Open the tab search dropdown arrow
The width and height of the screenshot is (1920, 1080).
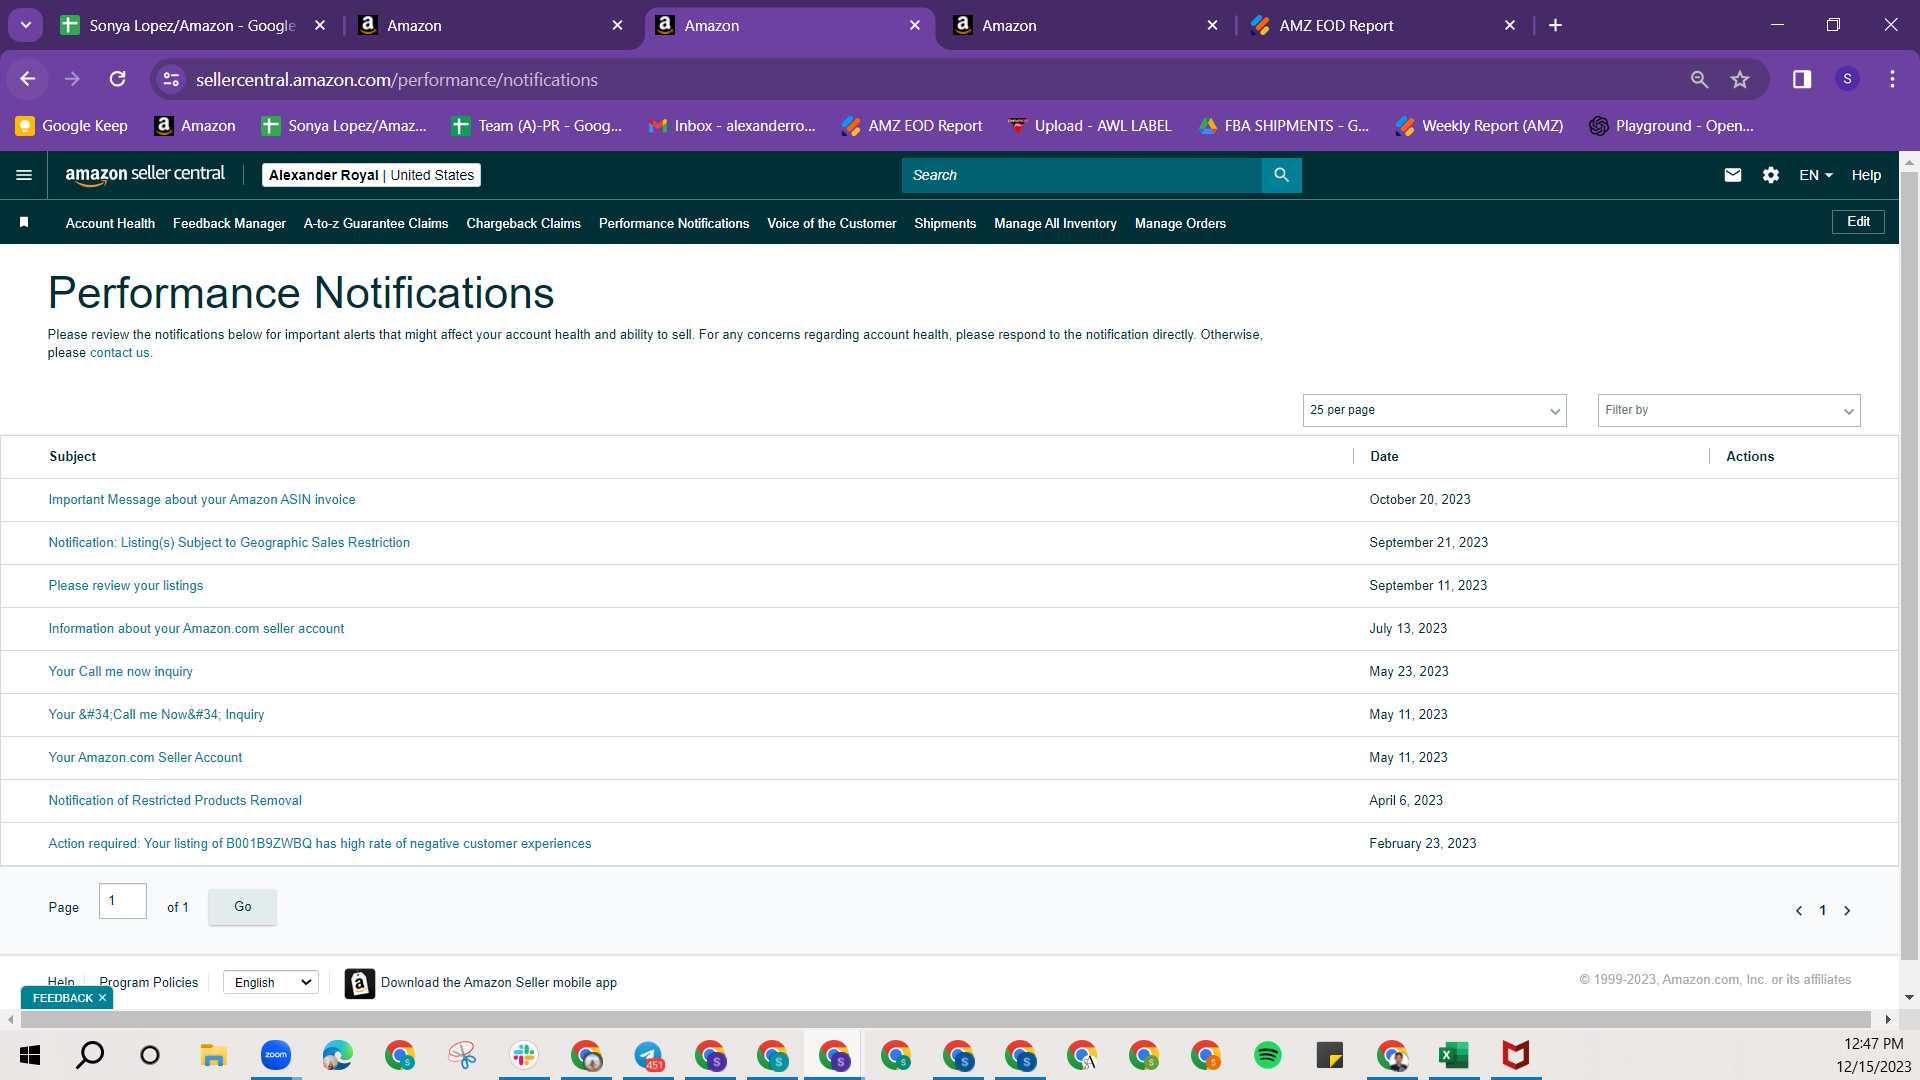(x=26, y=25)
